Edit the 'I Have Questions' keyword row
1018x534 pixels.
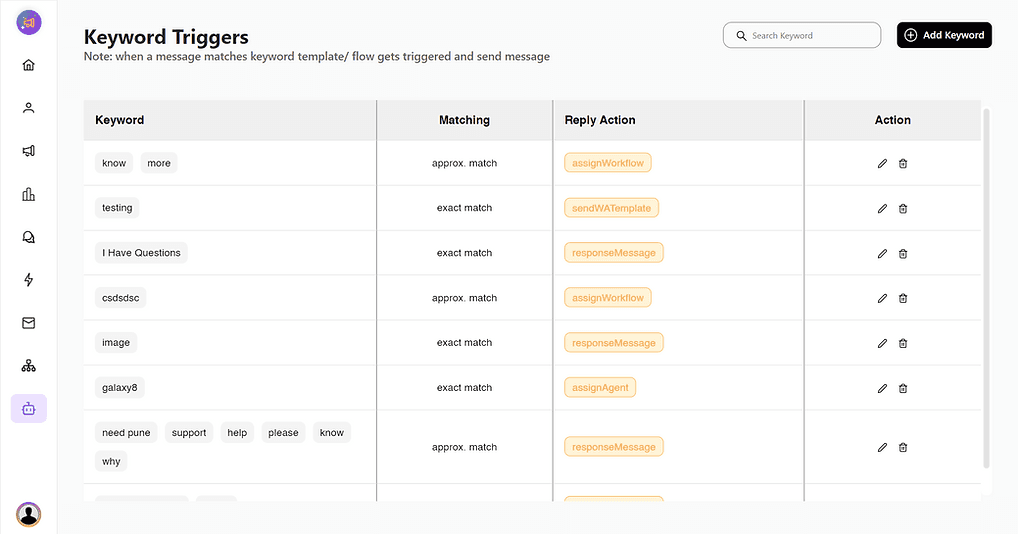coord(882,254)
